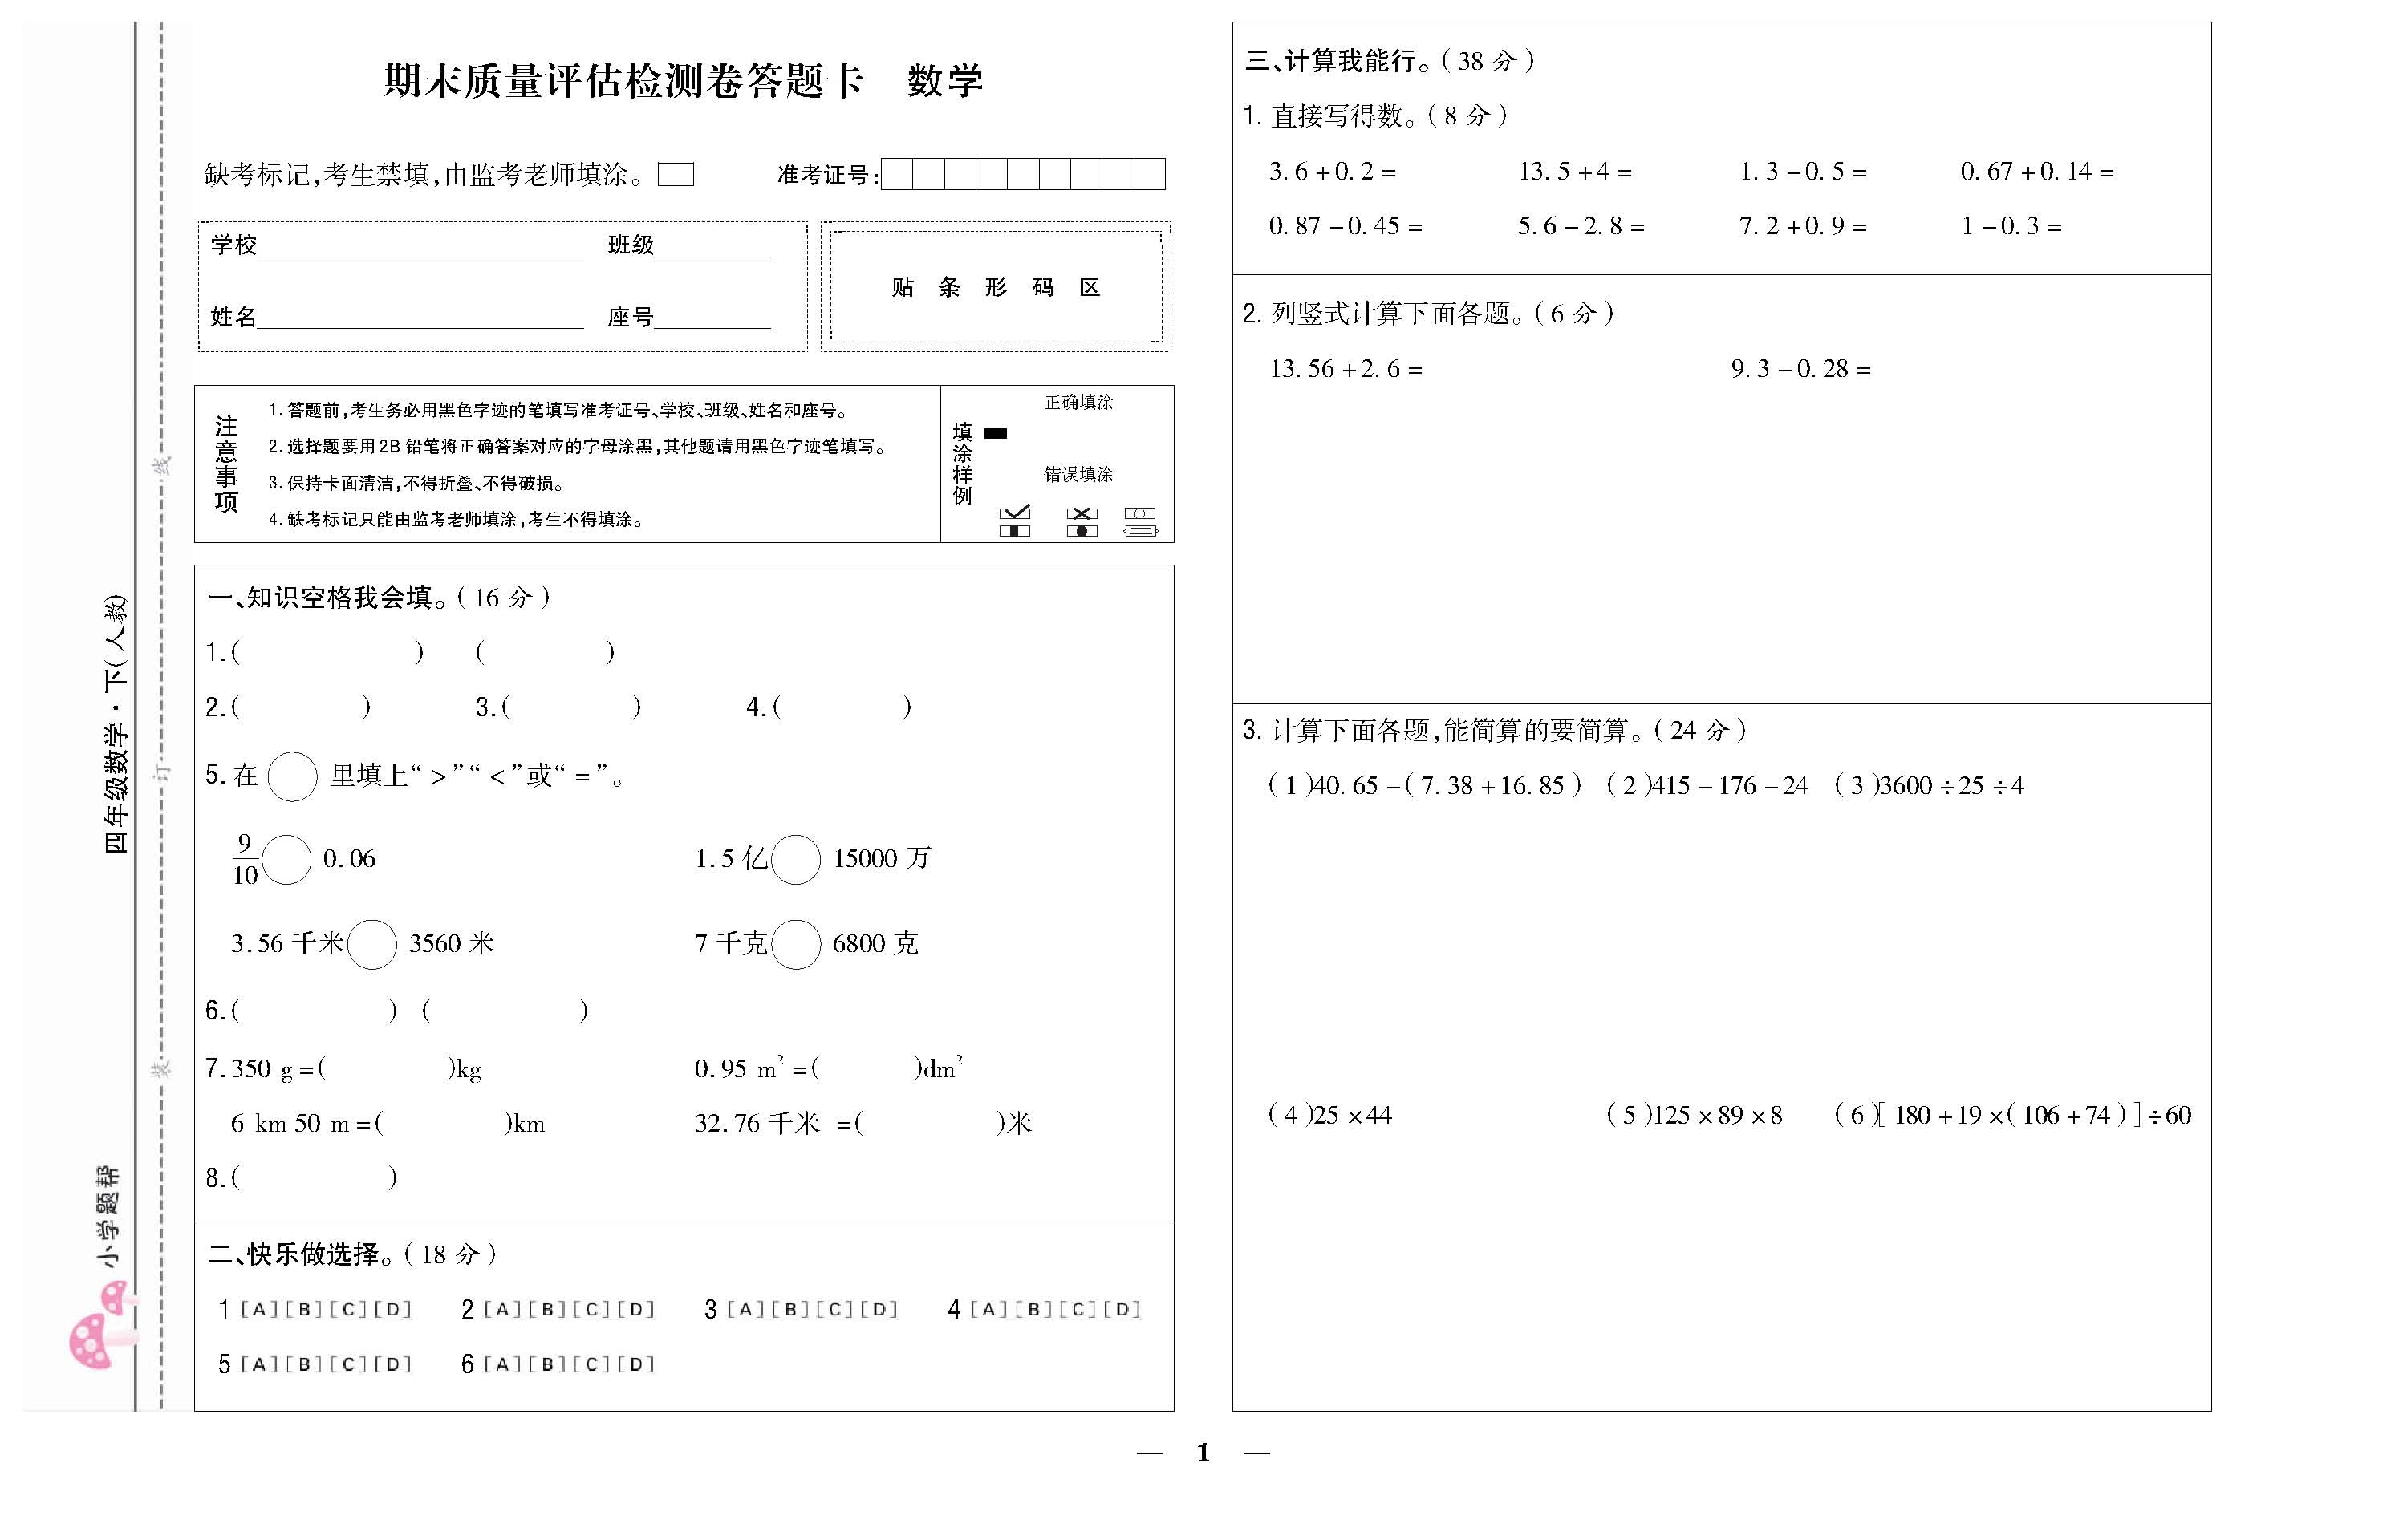This screenshot has height=1540, width=2407.
Task: Click the side label 四年级数学·下(人教)
Action: 116,724
